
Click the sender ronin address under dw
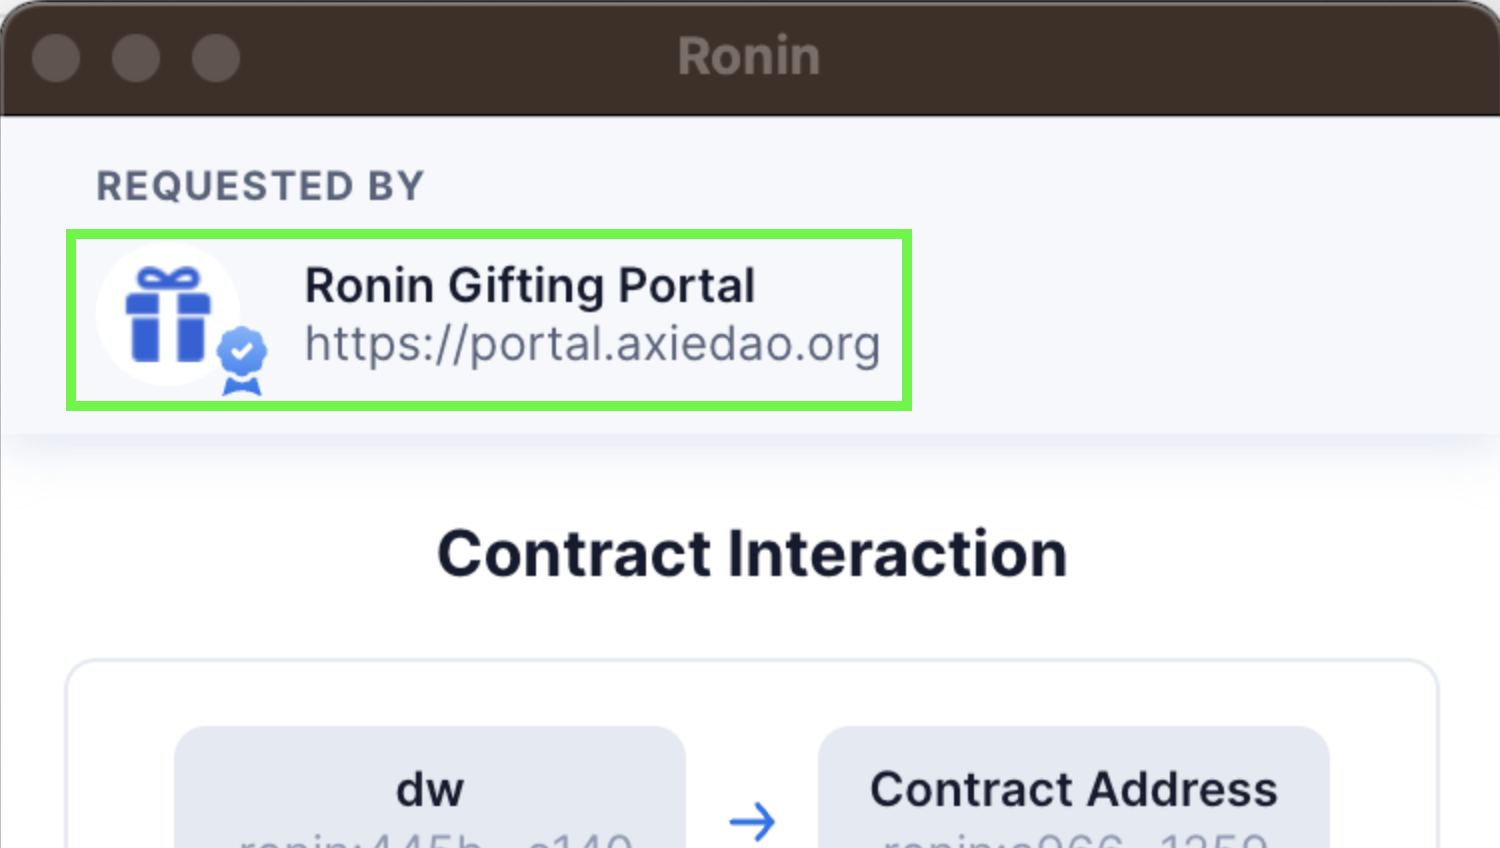coord(435,840)
